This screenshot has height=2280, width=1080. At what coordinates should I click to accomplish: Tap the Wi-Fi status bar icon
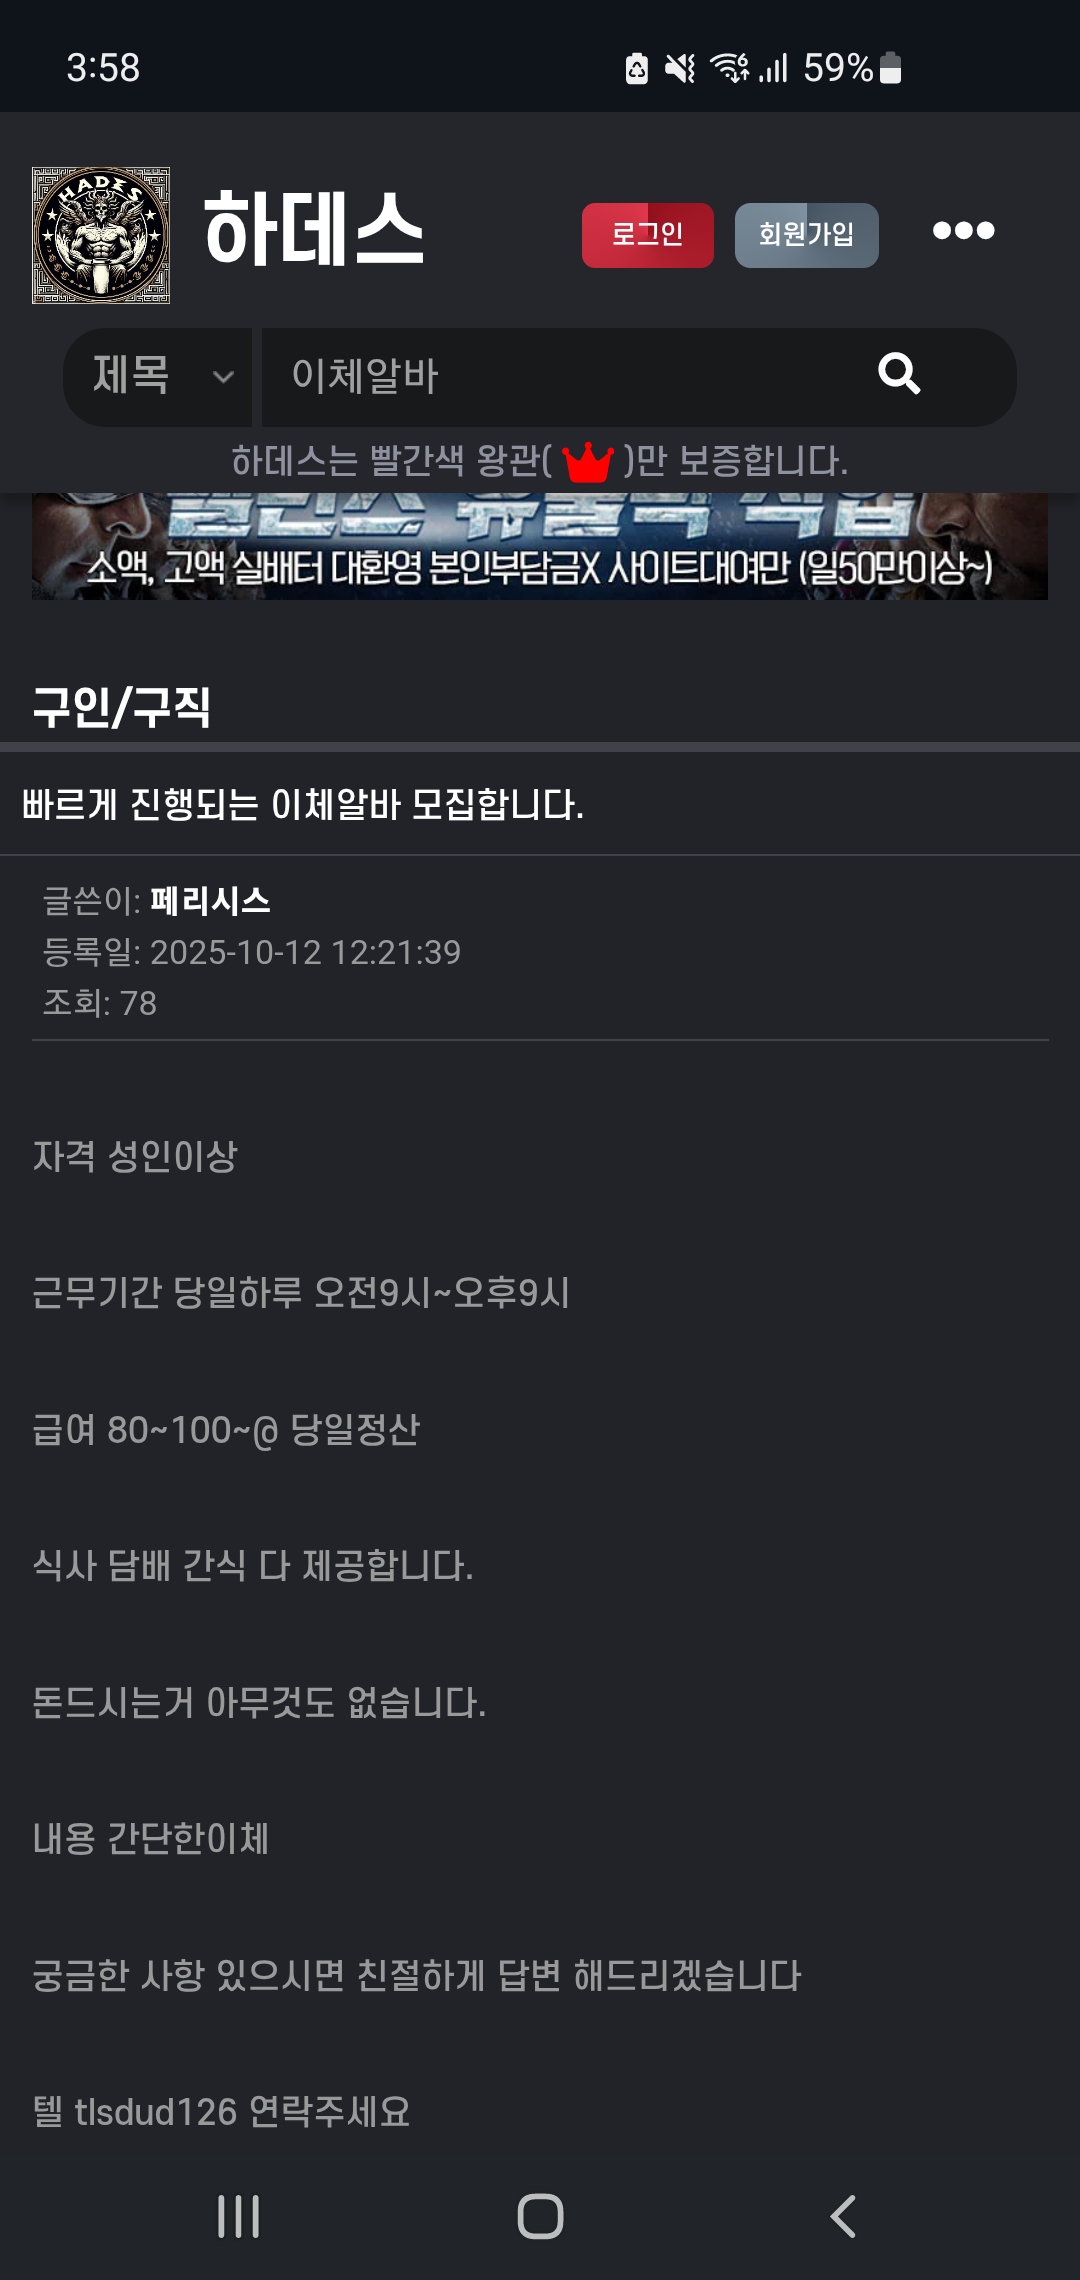point(729,68)
